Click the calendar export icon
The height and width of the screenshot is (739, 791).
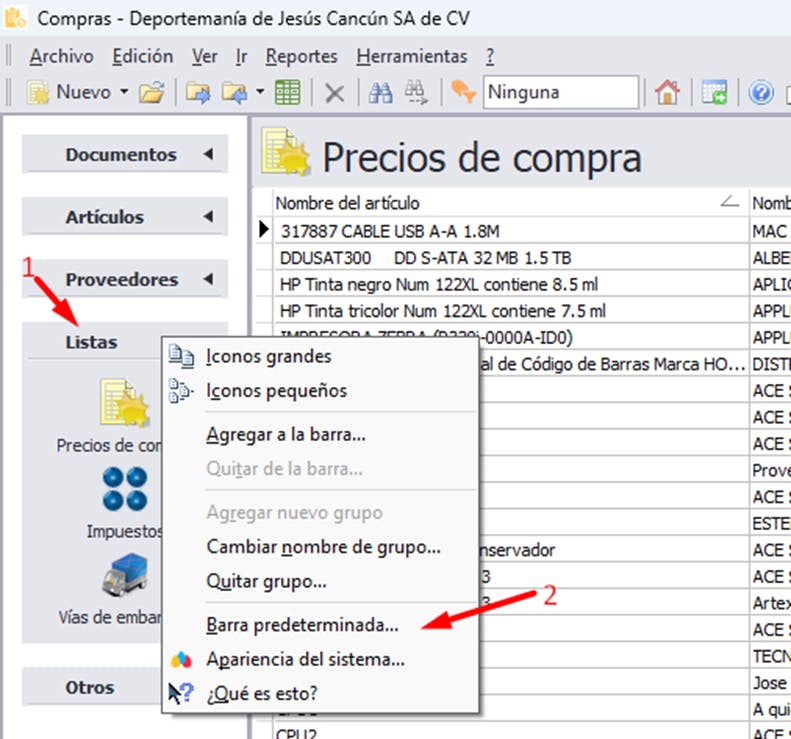(714, 92)
